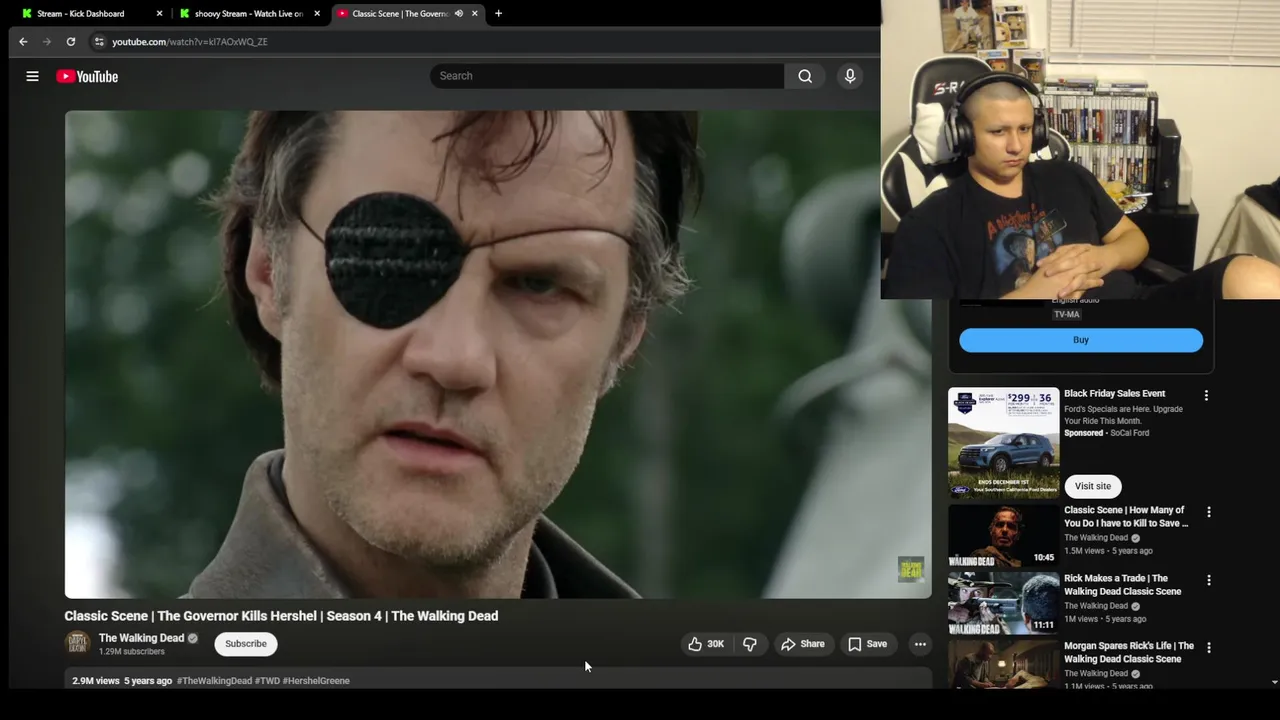Click the TV-MA rating badge
1280x720 pixels.
(1067, 314)
